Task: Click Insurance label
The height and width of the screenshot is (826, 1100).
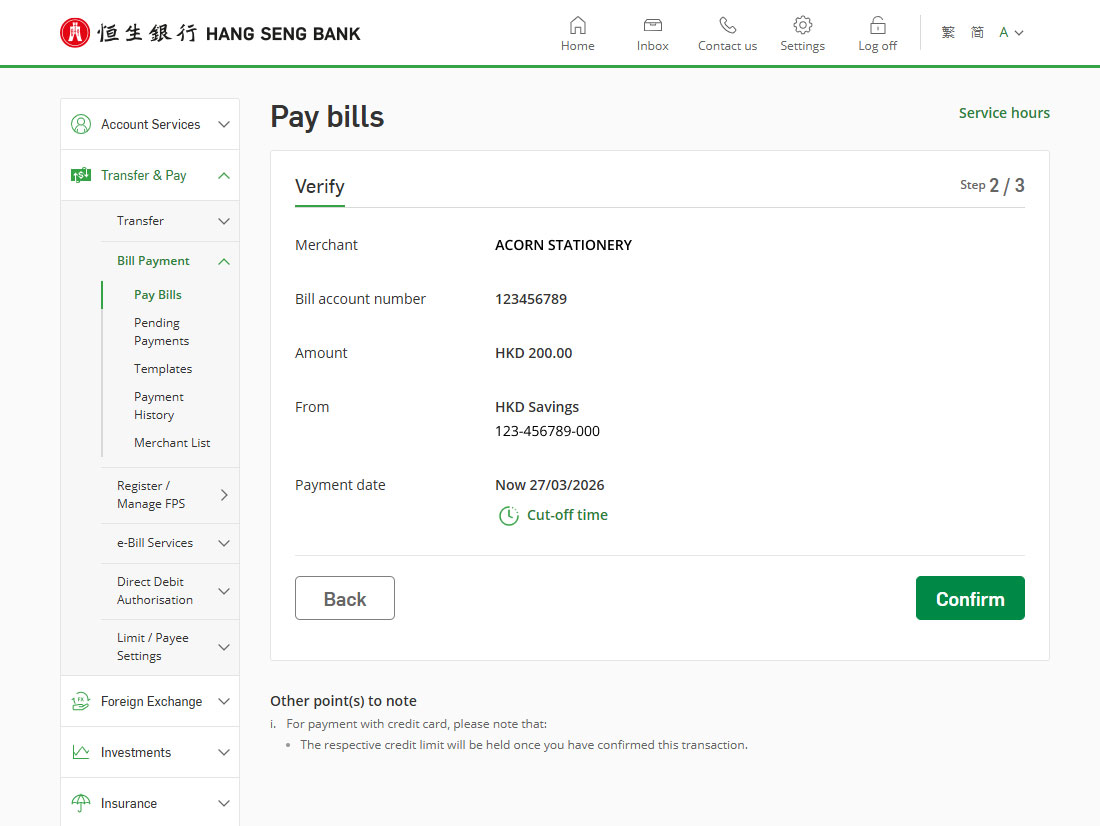Action: pos(129,803)
